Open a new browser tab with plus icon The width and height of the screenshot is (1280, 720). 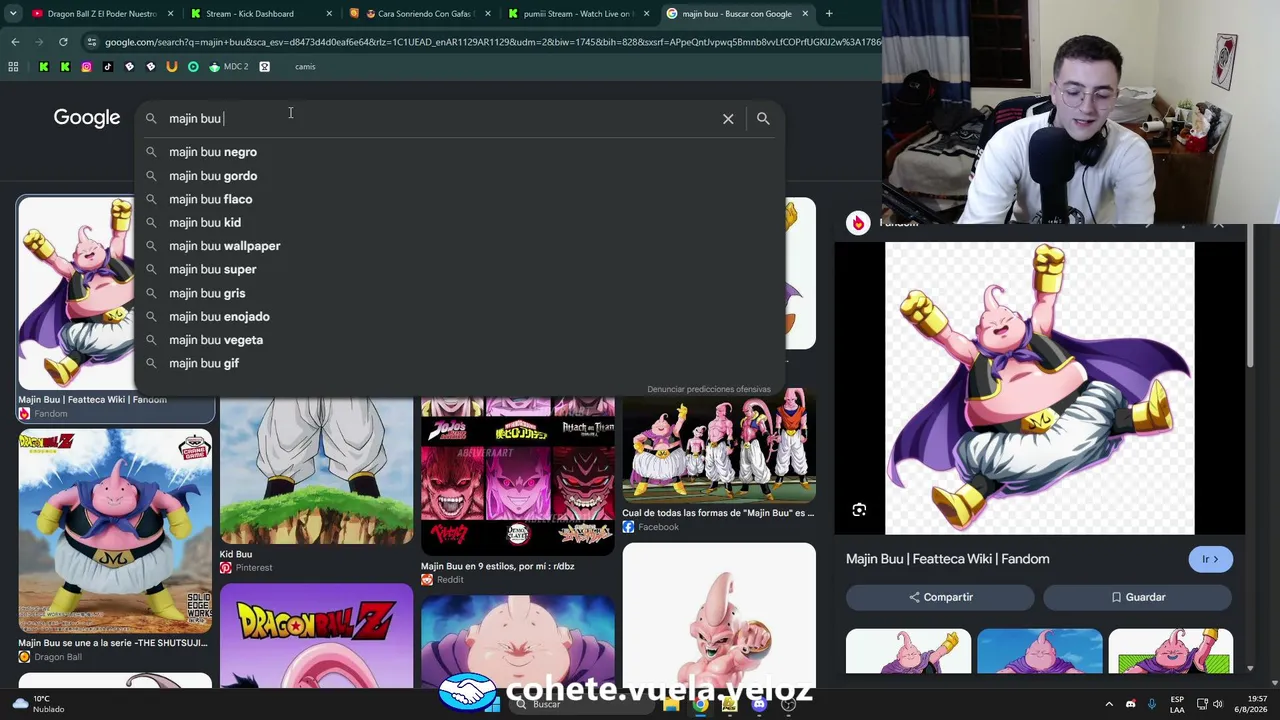(829, 14)
